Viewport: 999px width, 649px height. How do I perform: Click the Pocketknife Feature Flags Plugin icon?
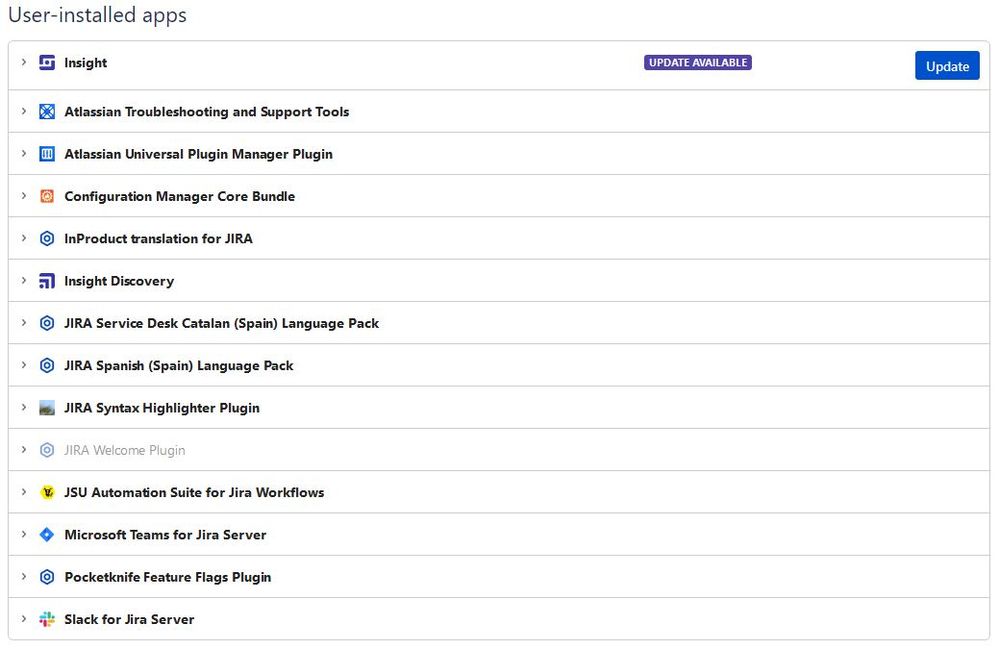coord(47,577)
